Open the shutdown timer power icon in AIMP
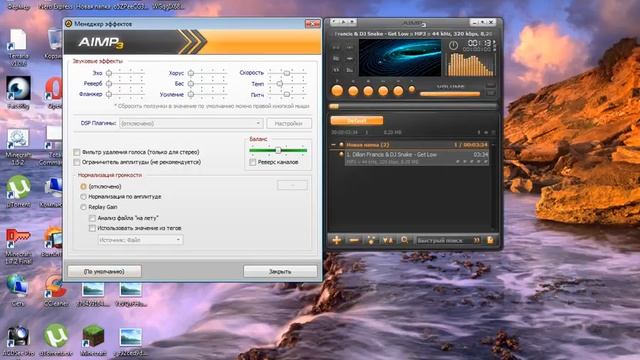This screenshot has height=360, width=640. (x=453, y=45)
